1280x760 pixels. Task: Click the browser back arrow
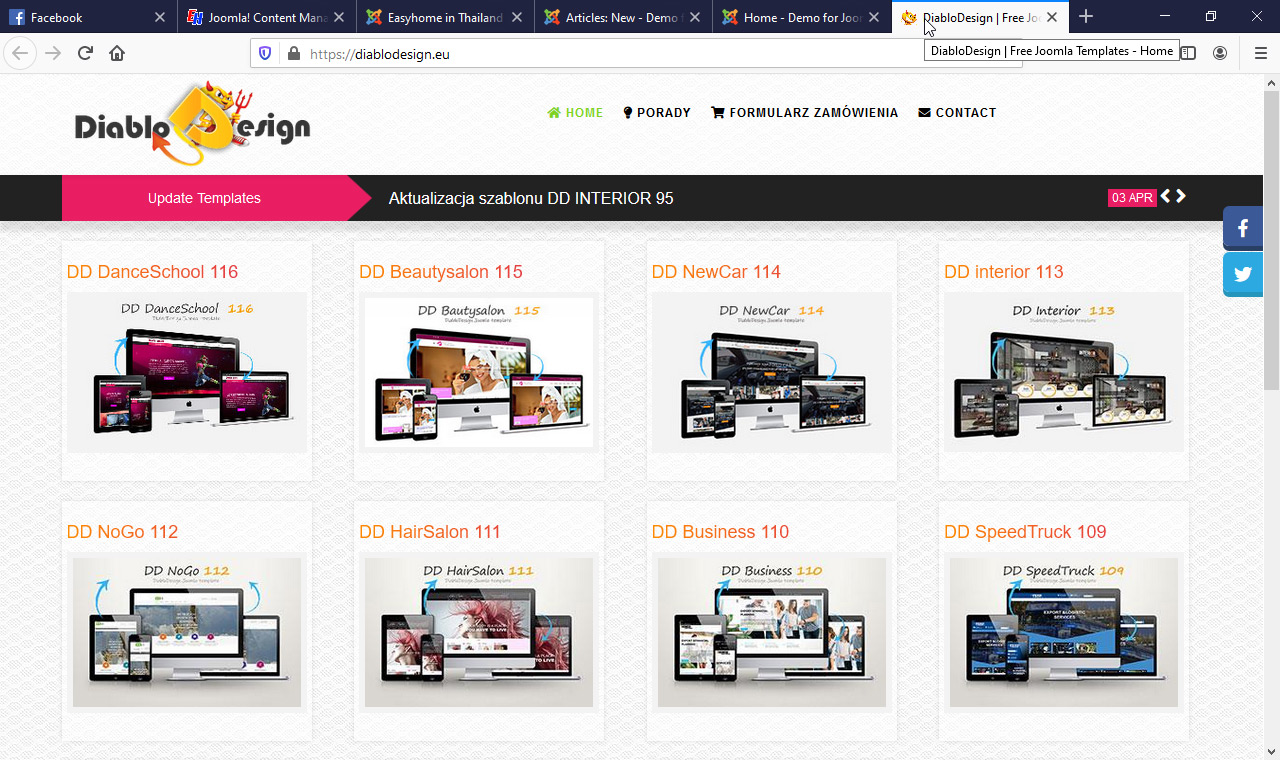click(x=21, y=53)
